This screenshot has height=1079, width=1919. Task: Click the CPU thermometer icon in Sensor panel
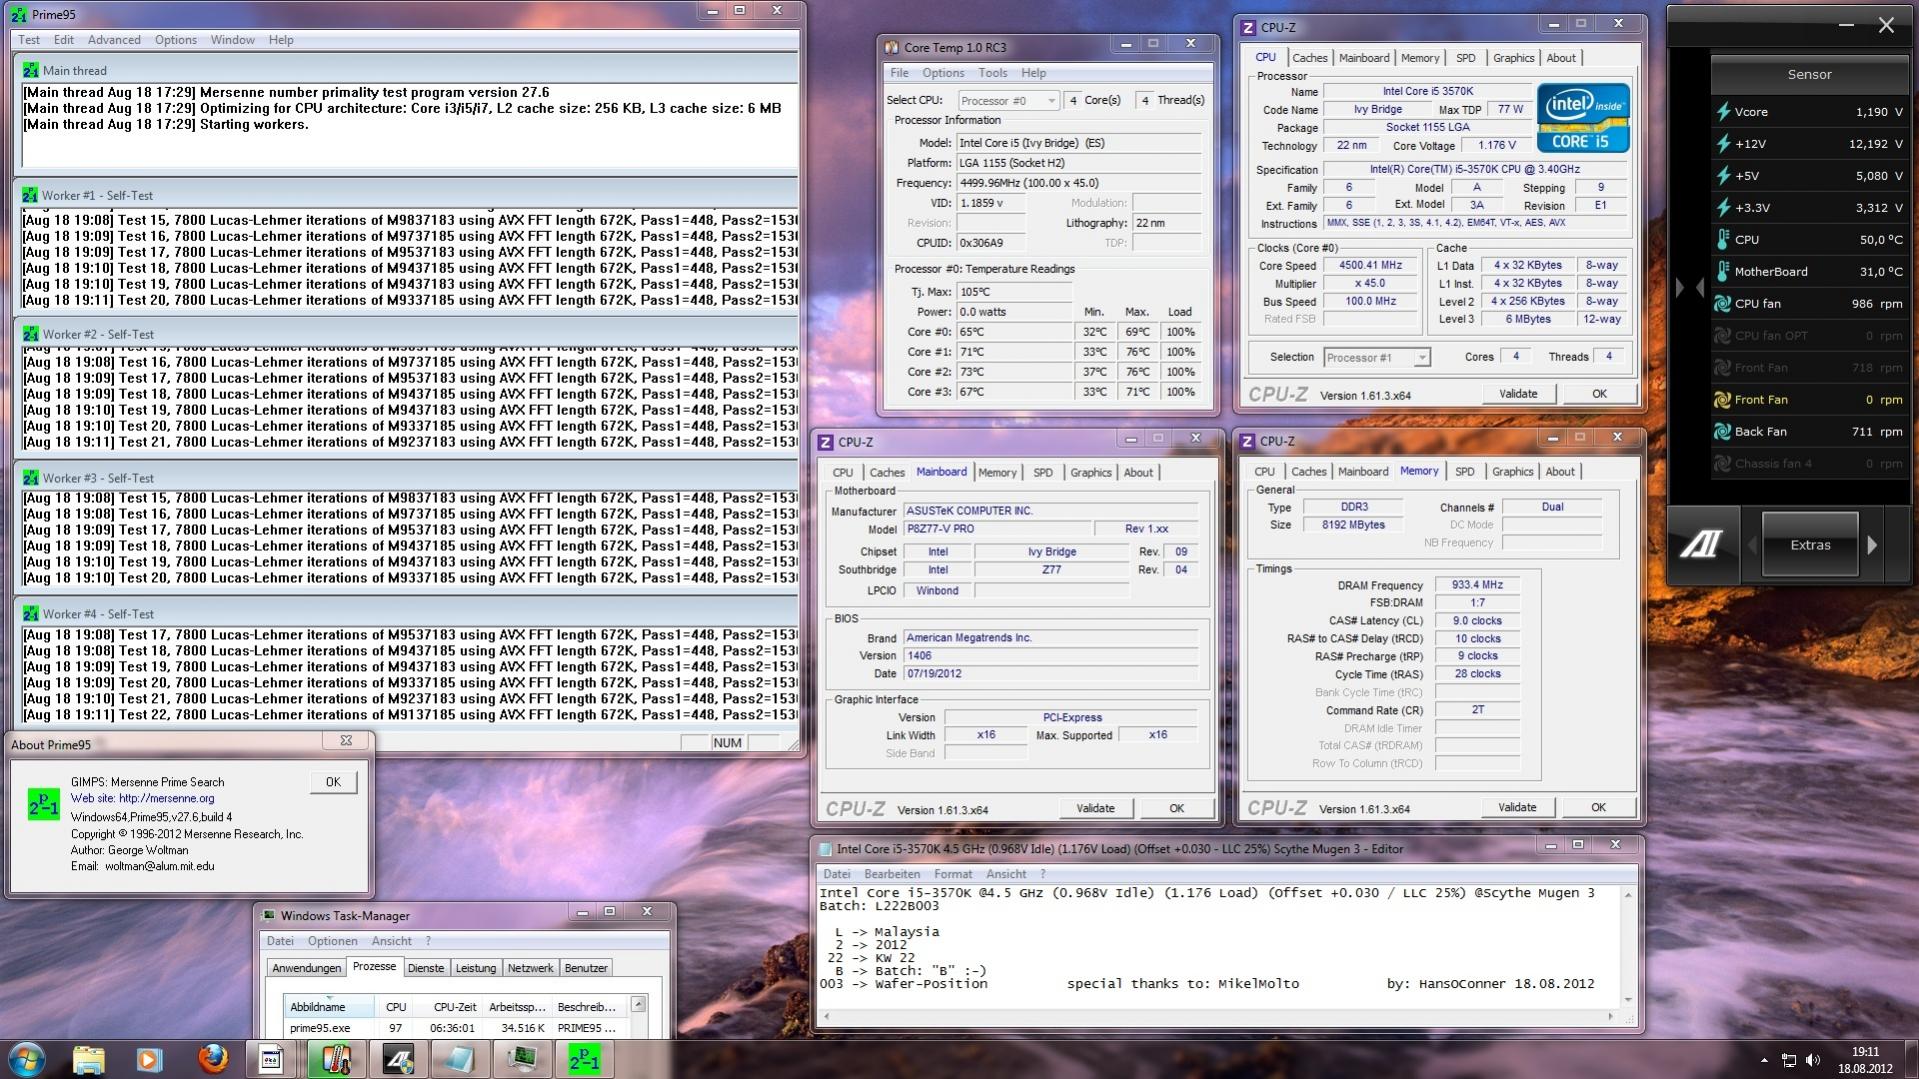1723,240
